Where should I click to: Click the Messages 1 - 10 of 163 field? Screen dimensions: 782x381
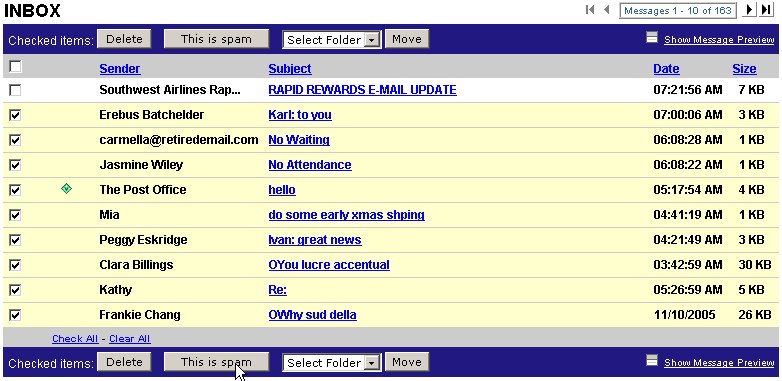[x=678, y=10]
